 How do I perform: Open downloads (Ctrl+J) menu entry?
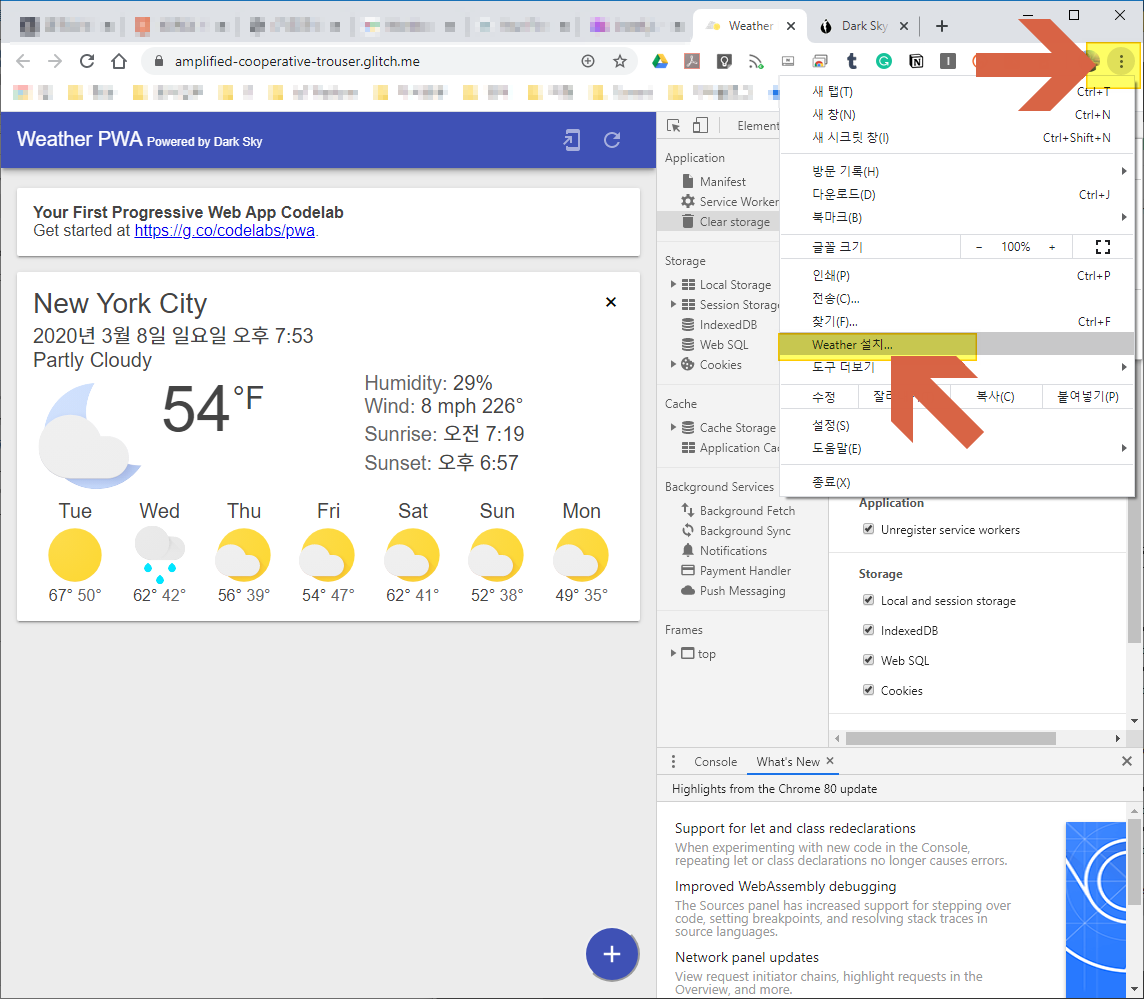(956, 194)
